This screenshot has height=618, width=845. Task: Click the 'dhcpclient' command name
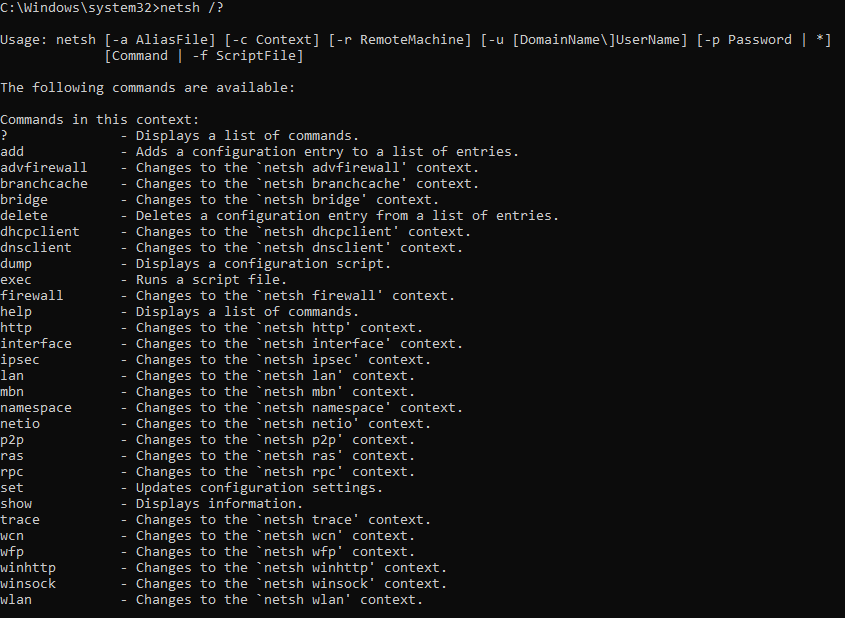click(40, 232)
